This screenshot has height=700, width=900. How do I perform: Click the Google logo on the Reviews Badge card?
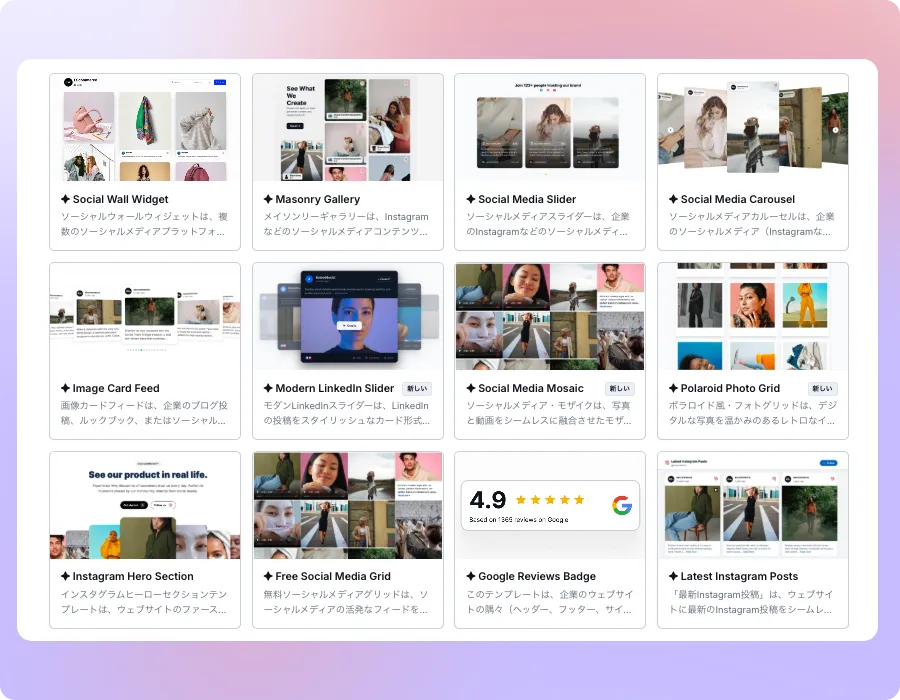pos(623,506)
